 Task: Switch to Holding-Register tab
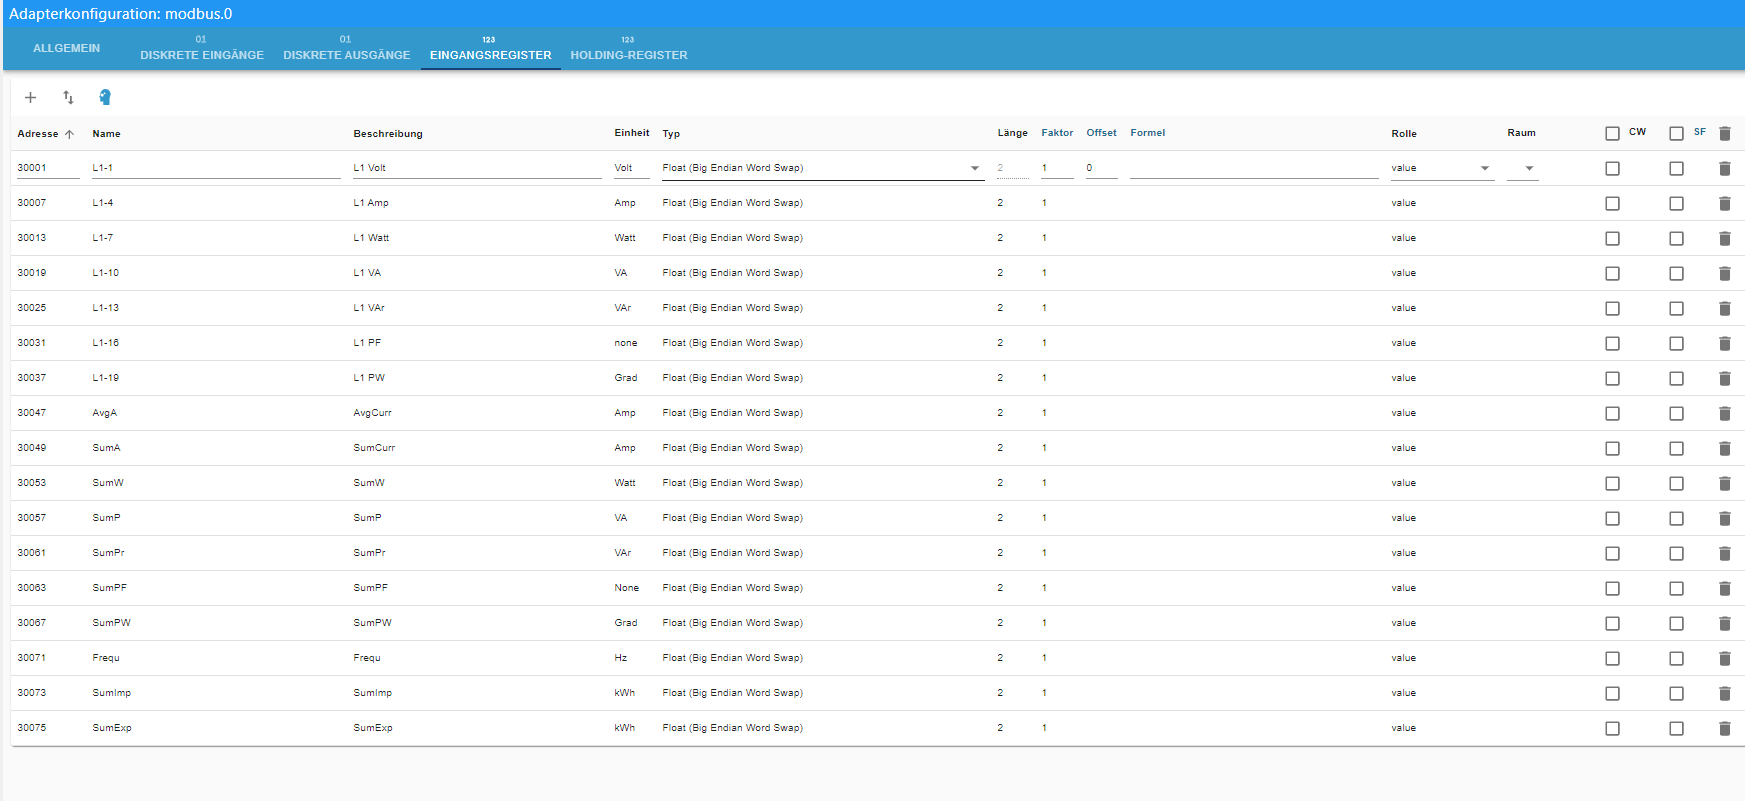[x=629, y=49]
